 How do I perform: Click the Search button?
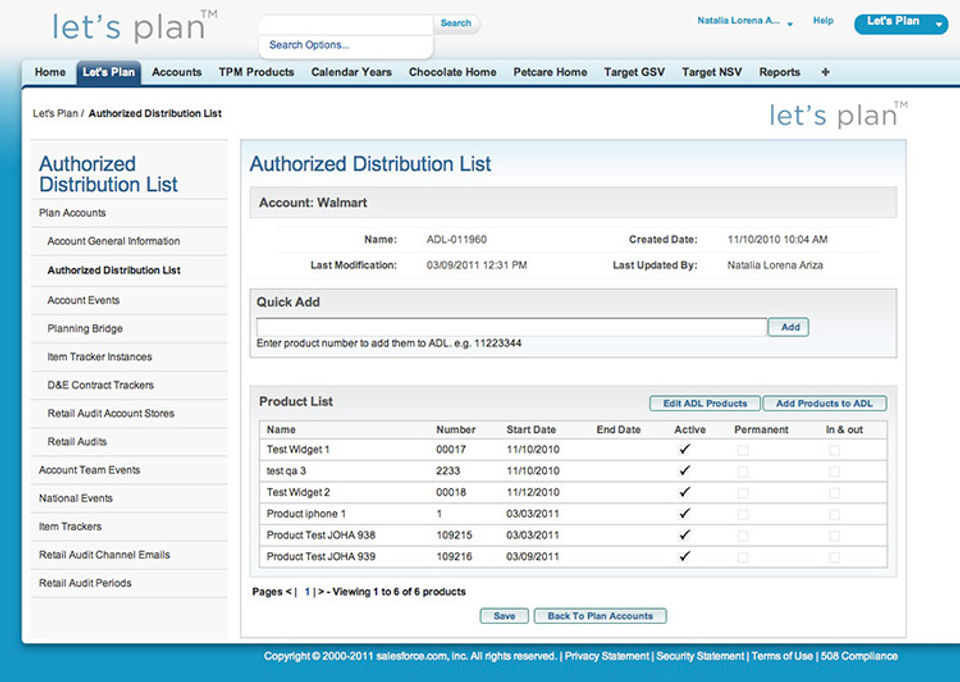(456, 23)
